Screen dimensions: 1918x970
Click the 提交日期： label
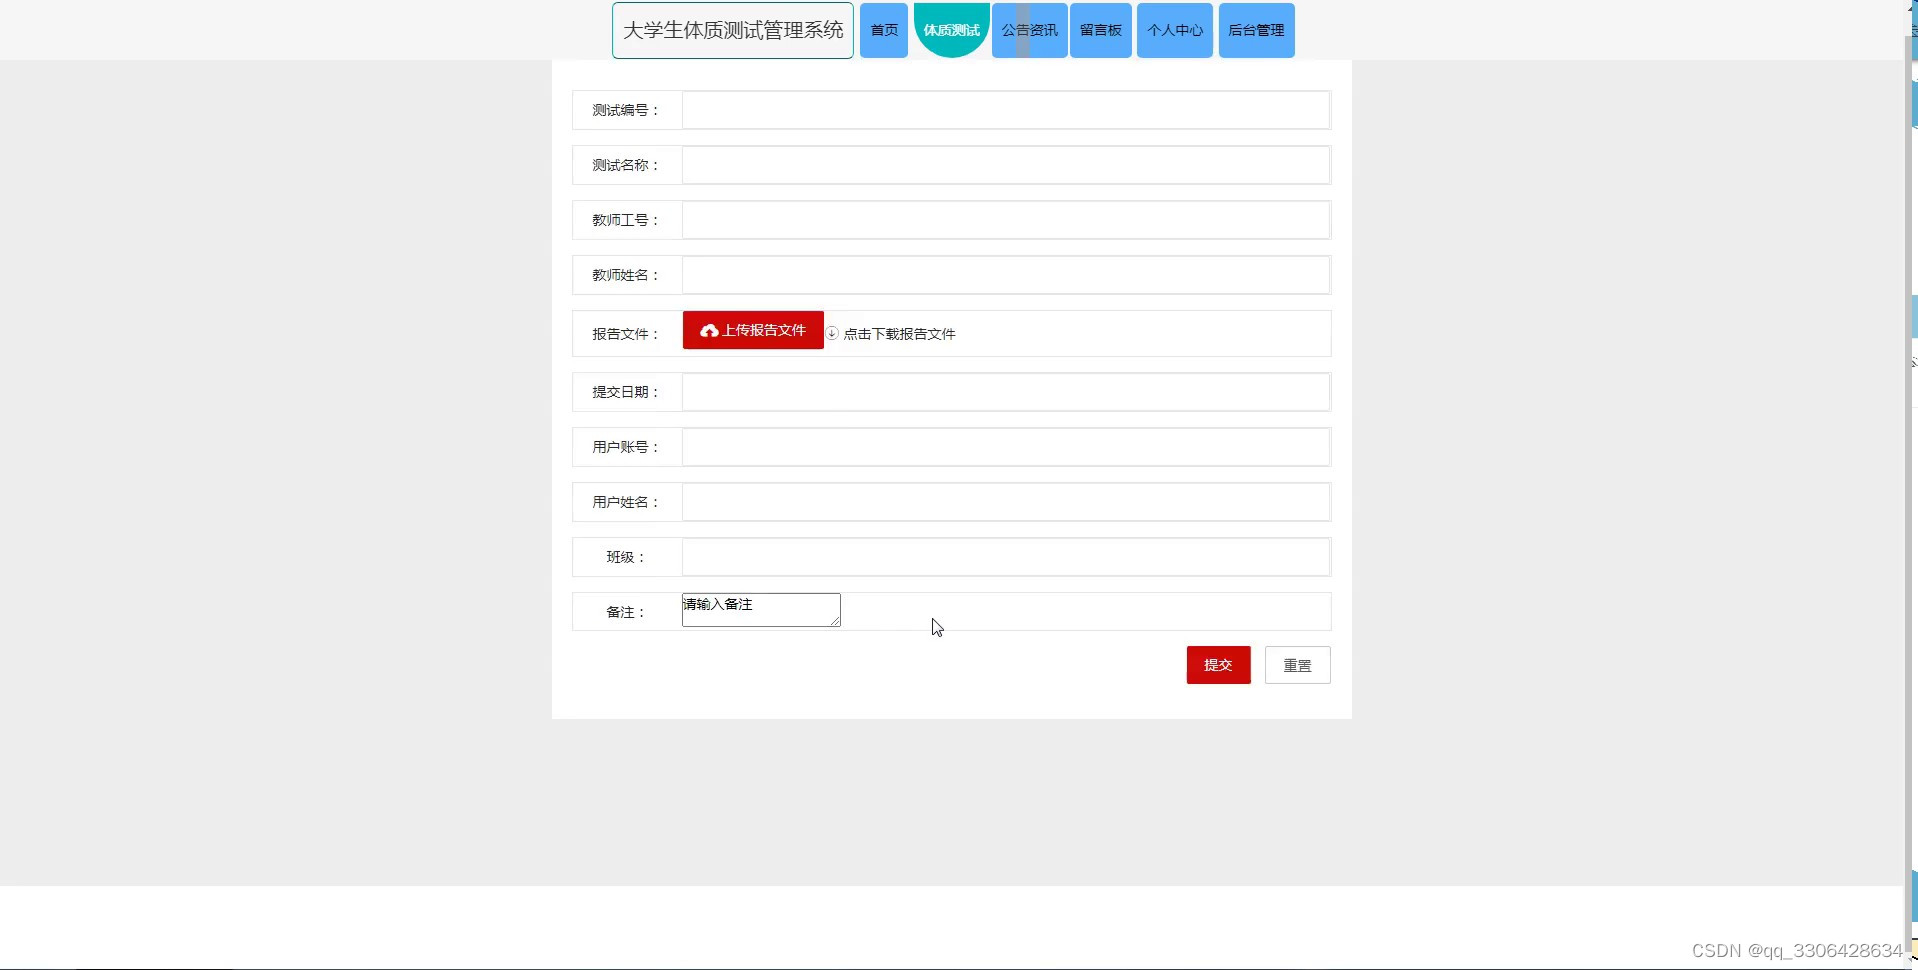[626, 392]
